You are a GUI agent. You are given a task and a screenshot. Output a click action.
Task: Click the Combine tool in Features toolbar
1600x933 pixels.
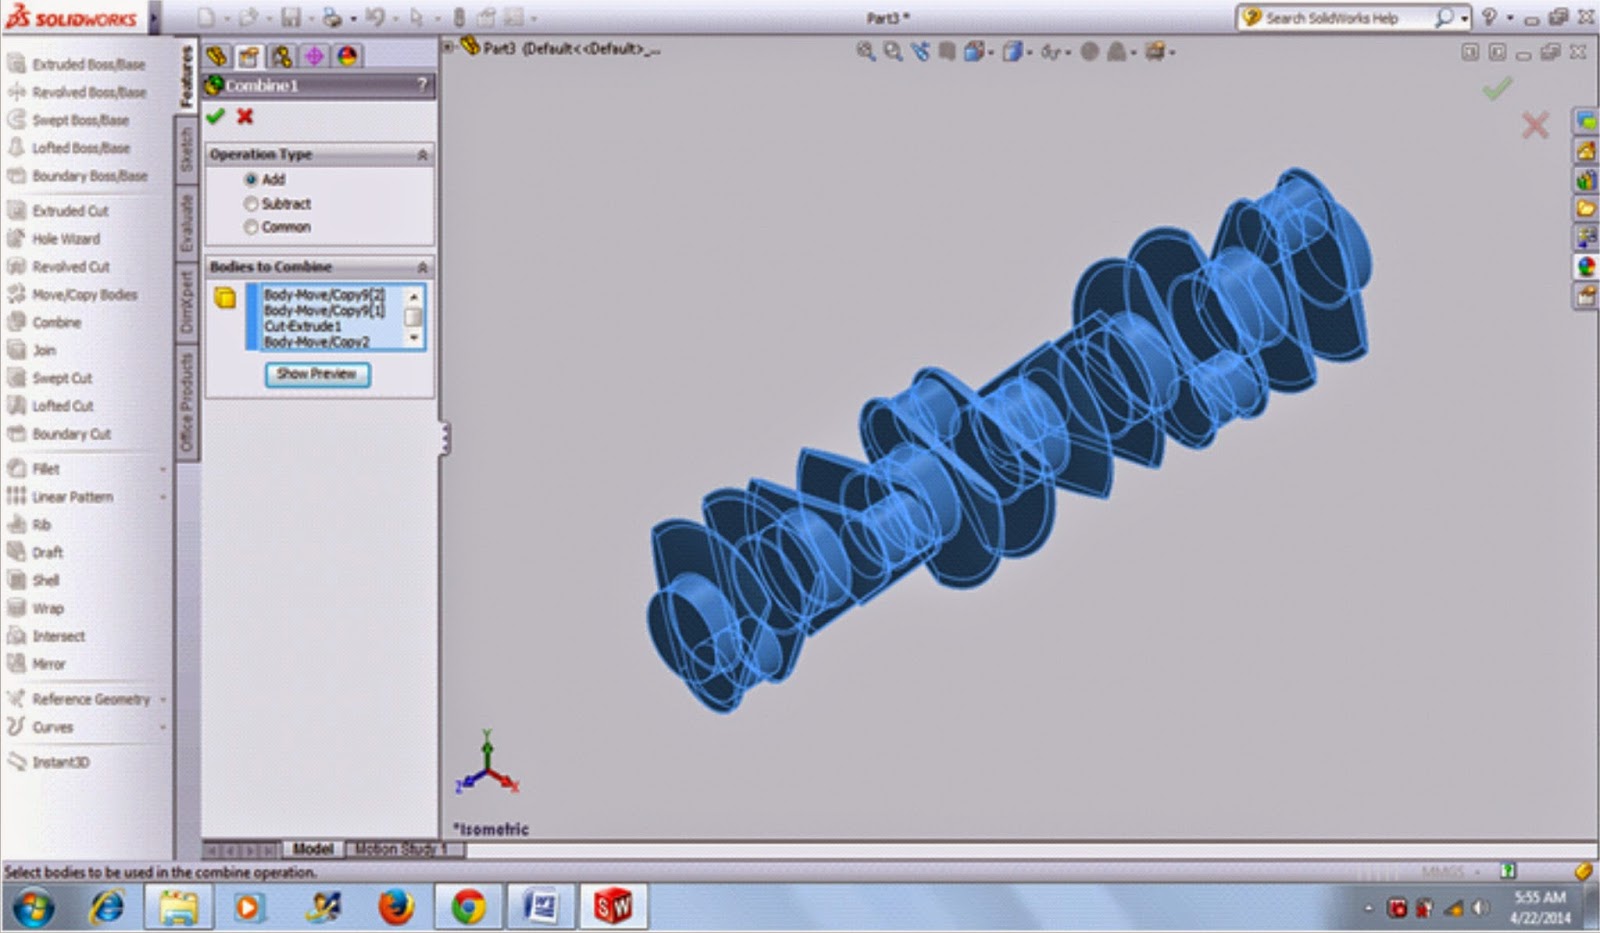click(x=44, y=323)
